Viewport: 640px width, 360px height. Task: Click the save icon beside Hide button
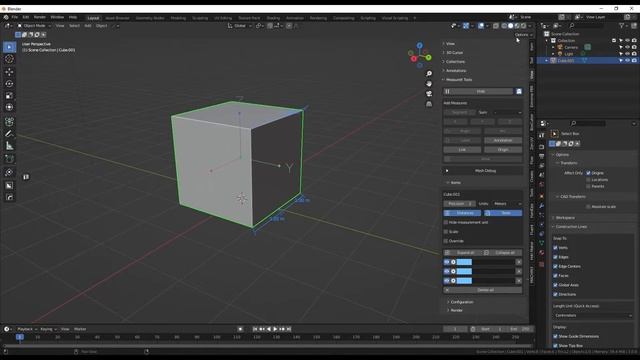tap(519, 91)
